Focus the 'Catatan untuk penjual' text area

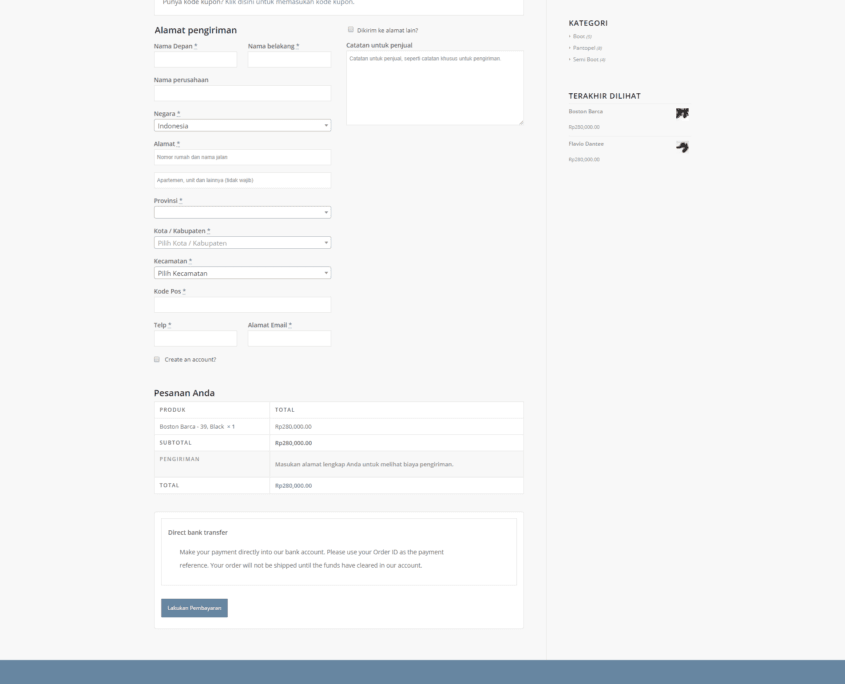click(434, 88)
